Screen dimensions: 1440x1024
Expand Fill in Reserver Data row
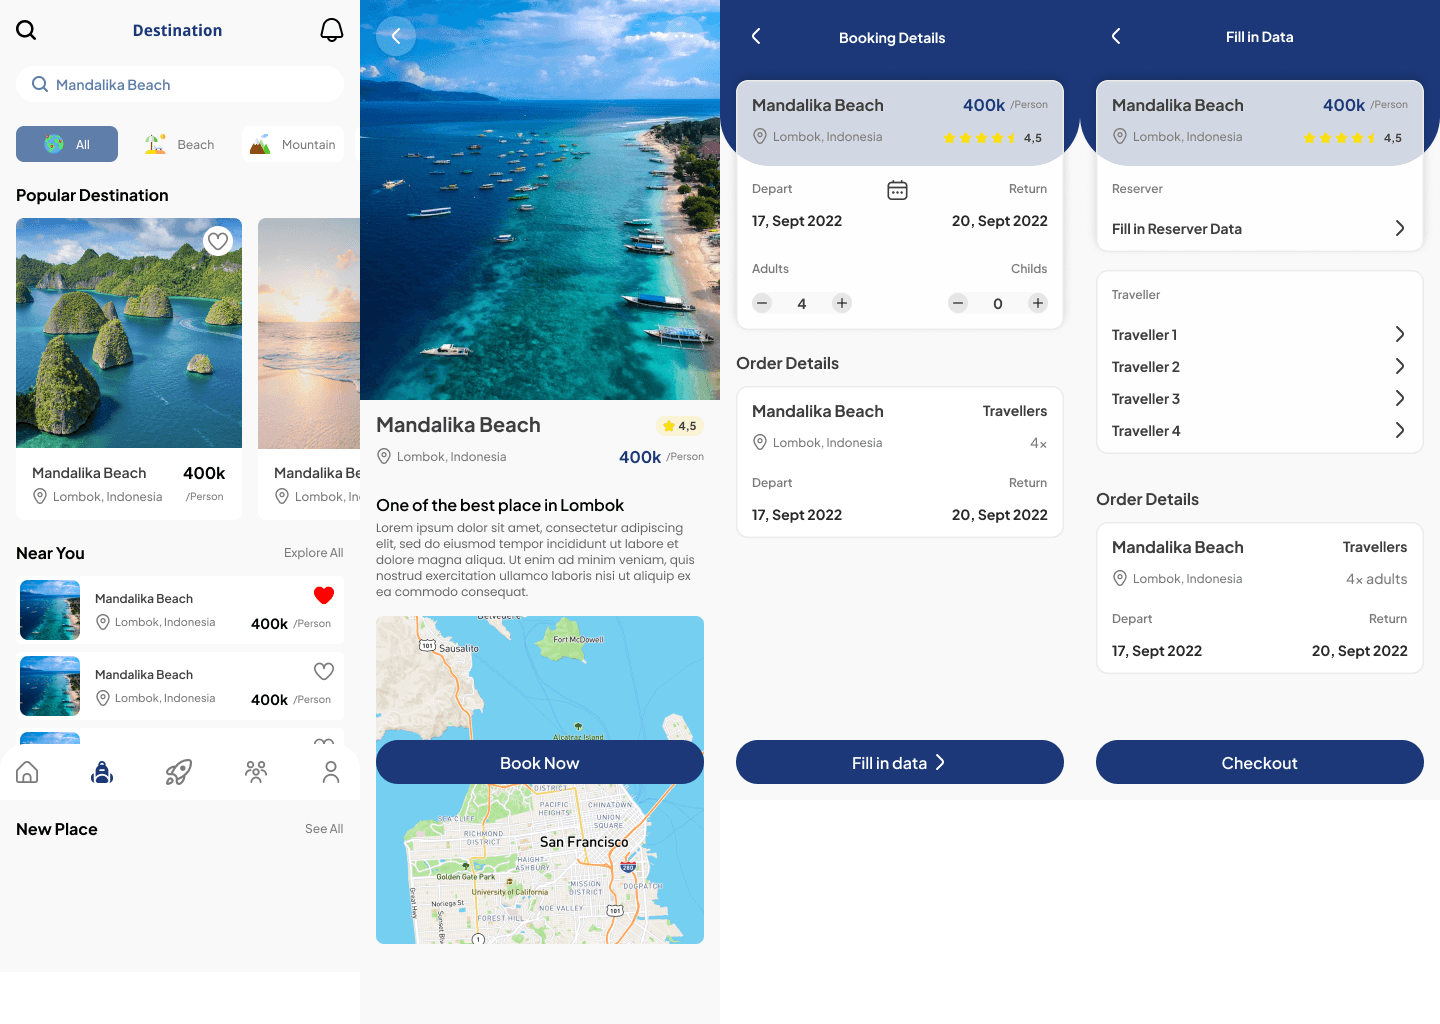1399,229
